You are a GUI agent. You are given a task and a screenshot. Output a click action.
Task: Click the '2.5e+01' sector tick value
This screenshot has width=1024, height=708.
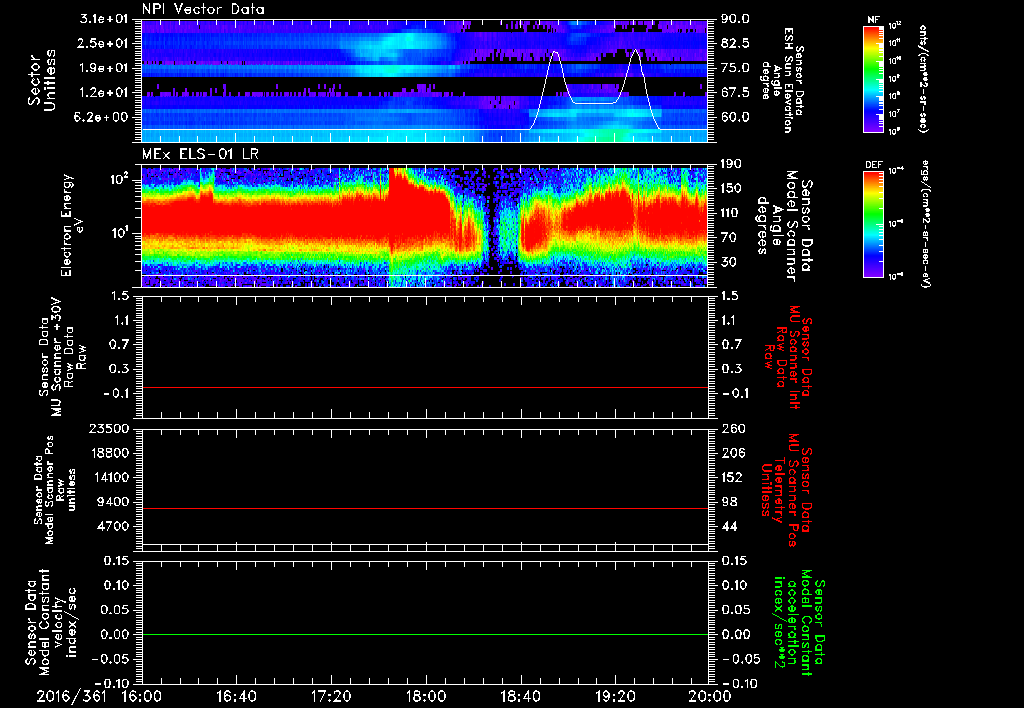104,43
